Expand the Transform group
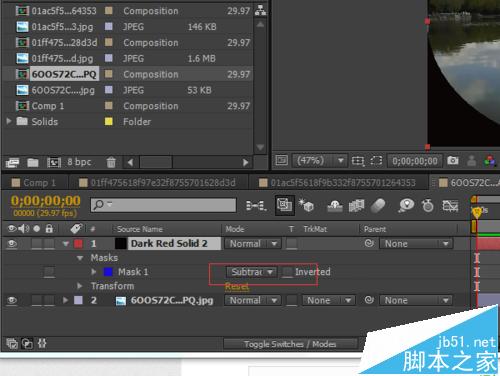The width and height of the screenshot is (500, 376). tap(80, 286)
